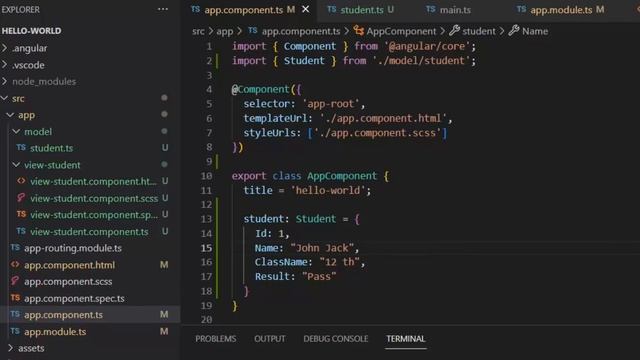The width and height of the screenshot is (640, 360).
Task: Click the "12 th" ClassName value
Action: (340, 262)
